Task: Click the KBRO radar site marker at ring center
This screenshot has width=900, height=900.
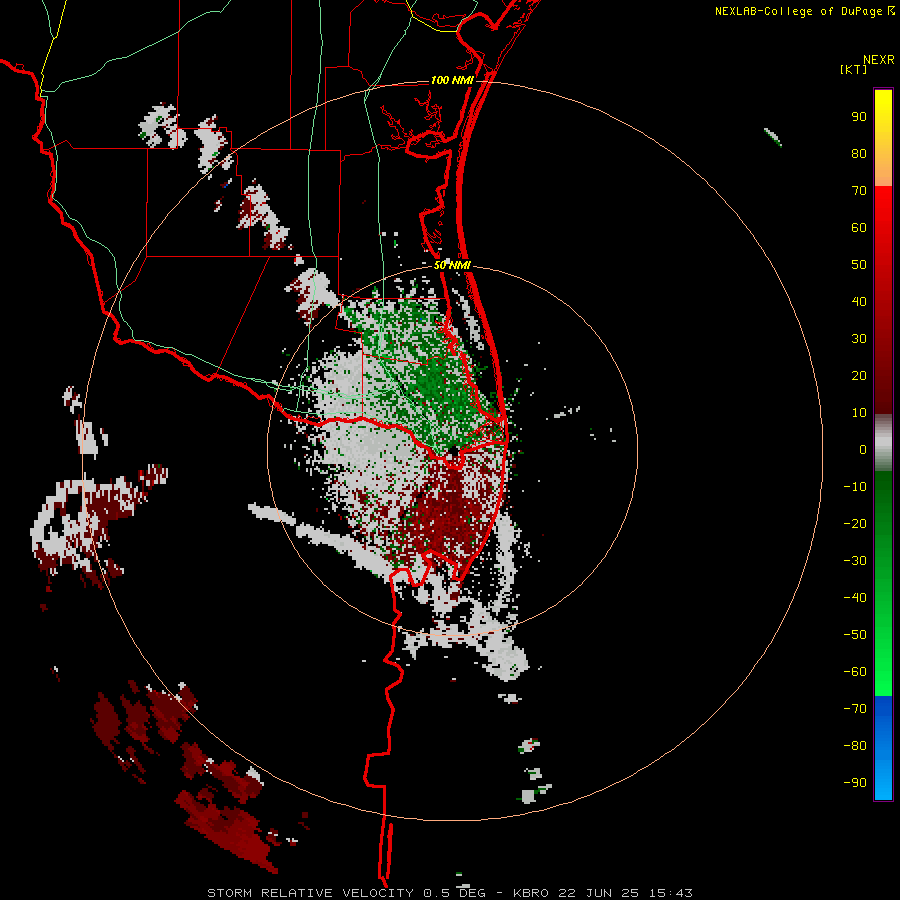Action: tap(452, 451)
